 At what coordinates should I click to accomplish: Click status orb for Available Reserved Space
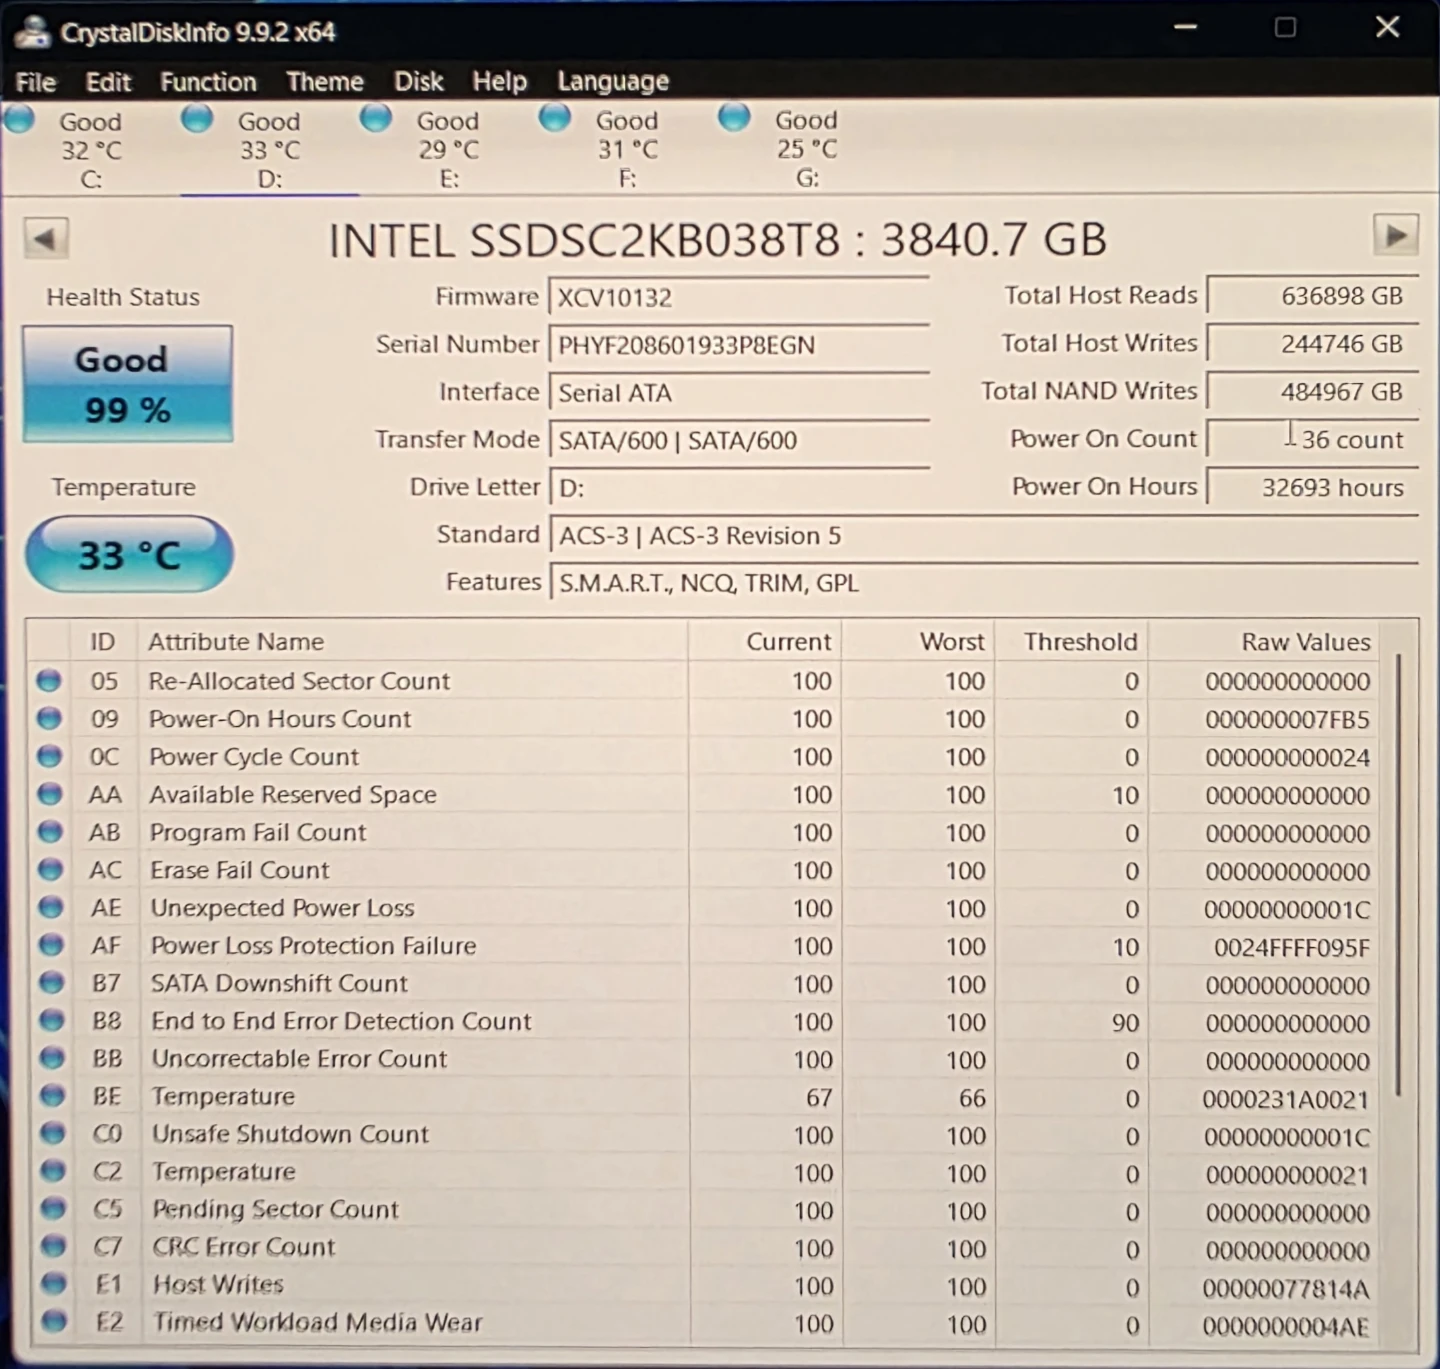coord(50,794)
